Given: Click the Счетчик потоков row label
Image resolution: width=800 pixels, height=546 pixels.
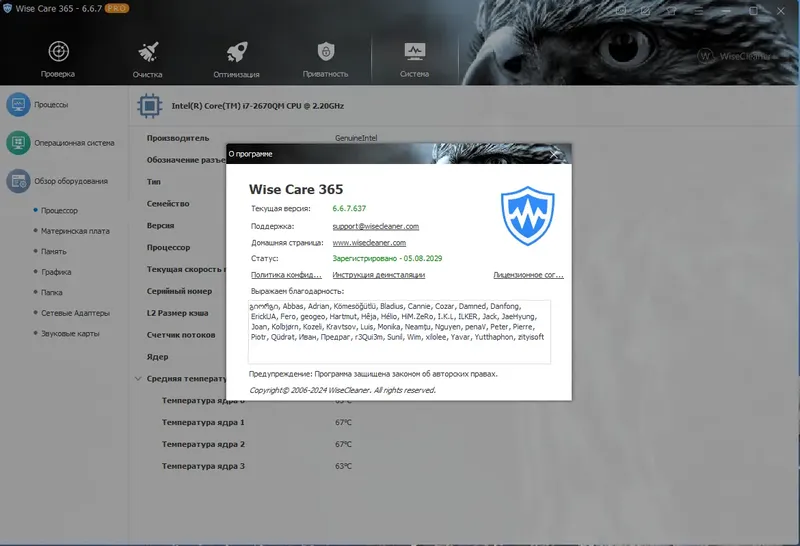Looking at the screenshot, I should 181,335.
